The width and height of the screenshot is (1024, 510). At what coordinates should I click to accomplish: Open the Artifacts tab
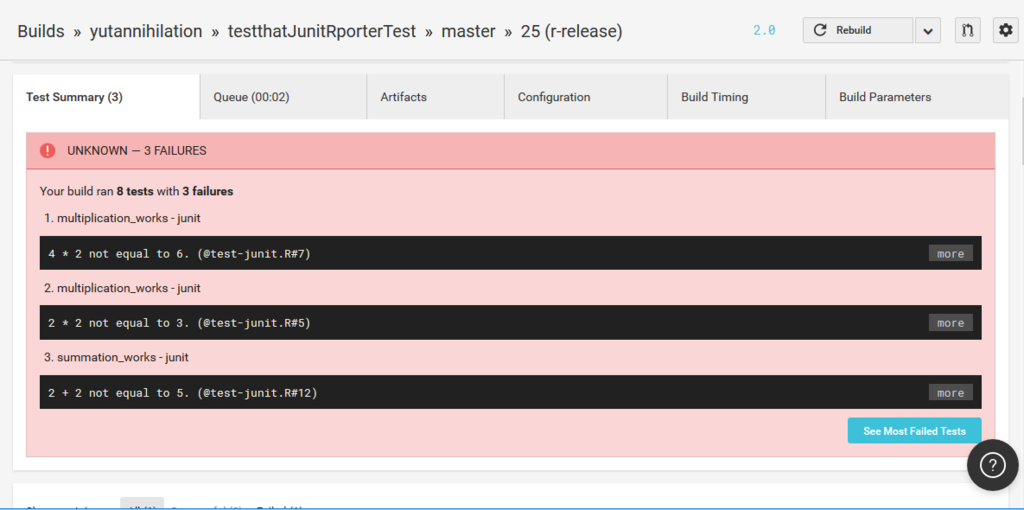click(x=436, y=97)
